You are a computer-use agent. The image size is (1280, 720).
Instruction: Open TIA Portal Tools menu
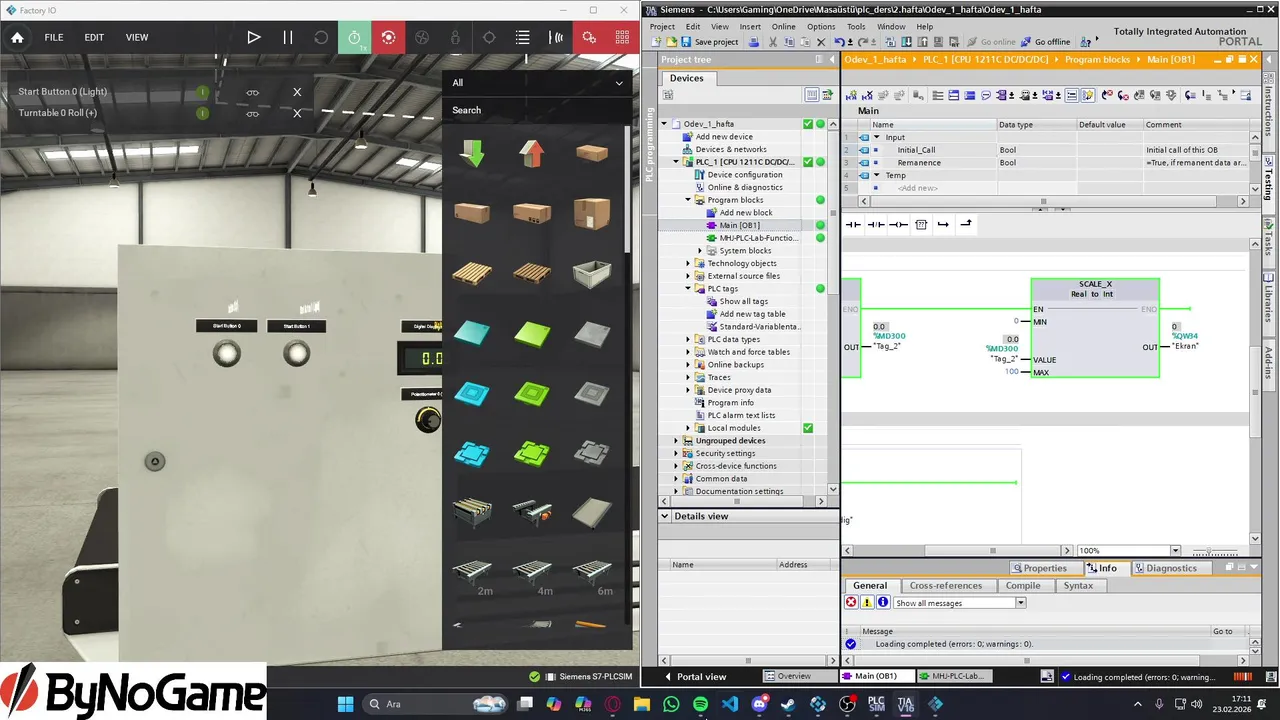tap(856, 27)
